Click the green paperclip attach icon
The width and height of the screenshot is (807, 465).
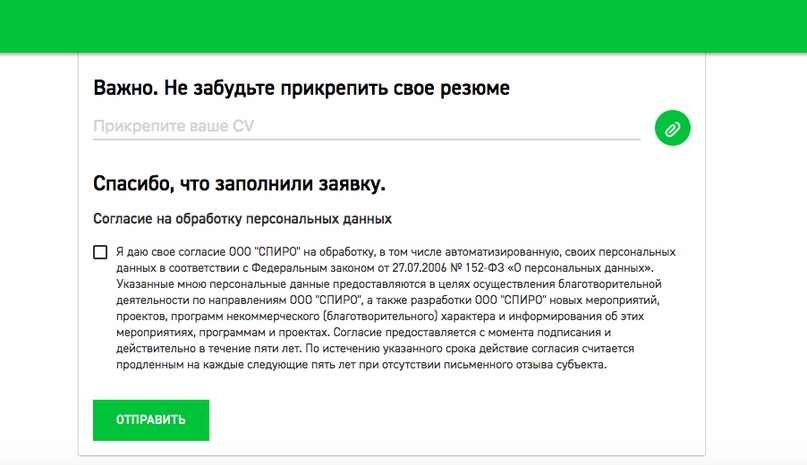[672, 128]
